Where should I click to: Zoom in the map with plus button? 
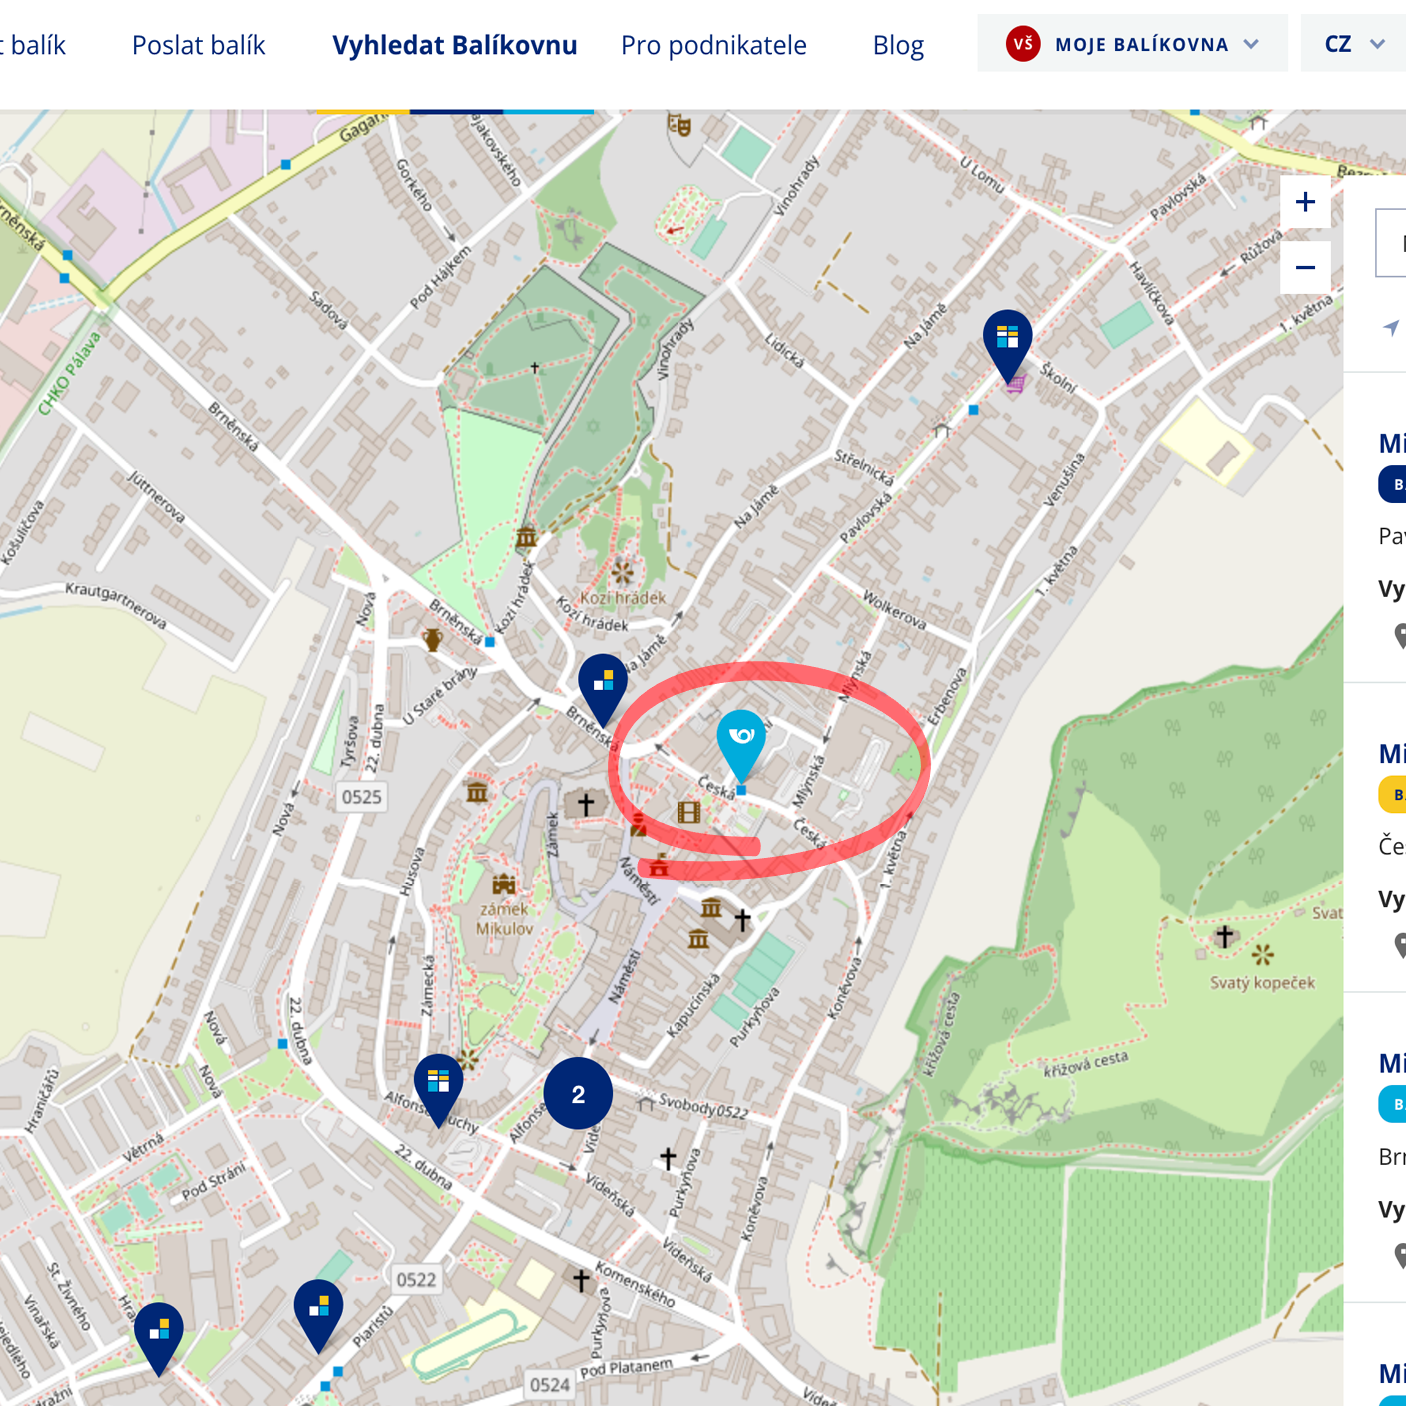coord(1305,202)
